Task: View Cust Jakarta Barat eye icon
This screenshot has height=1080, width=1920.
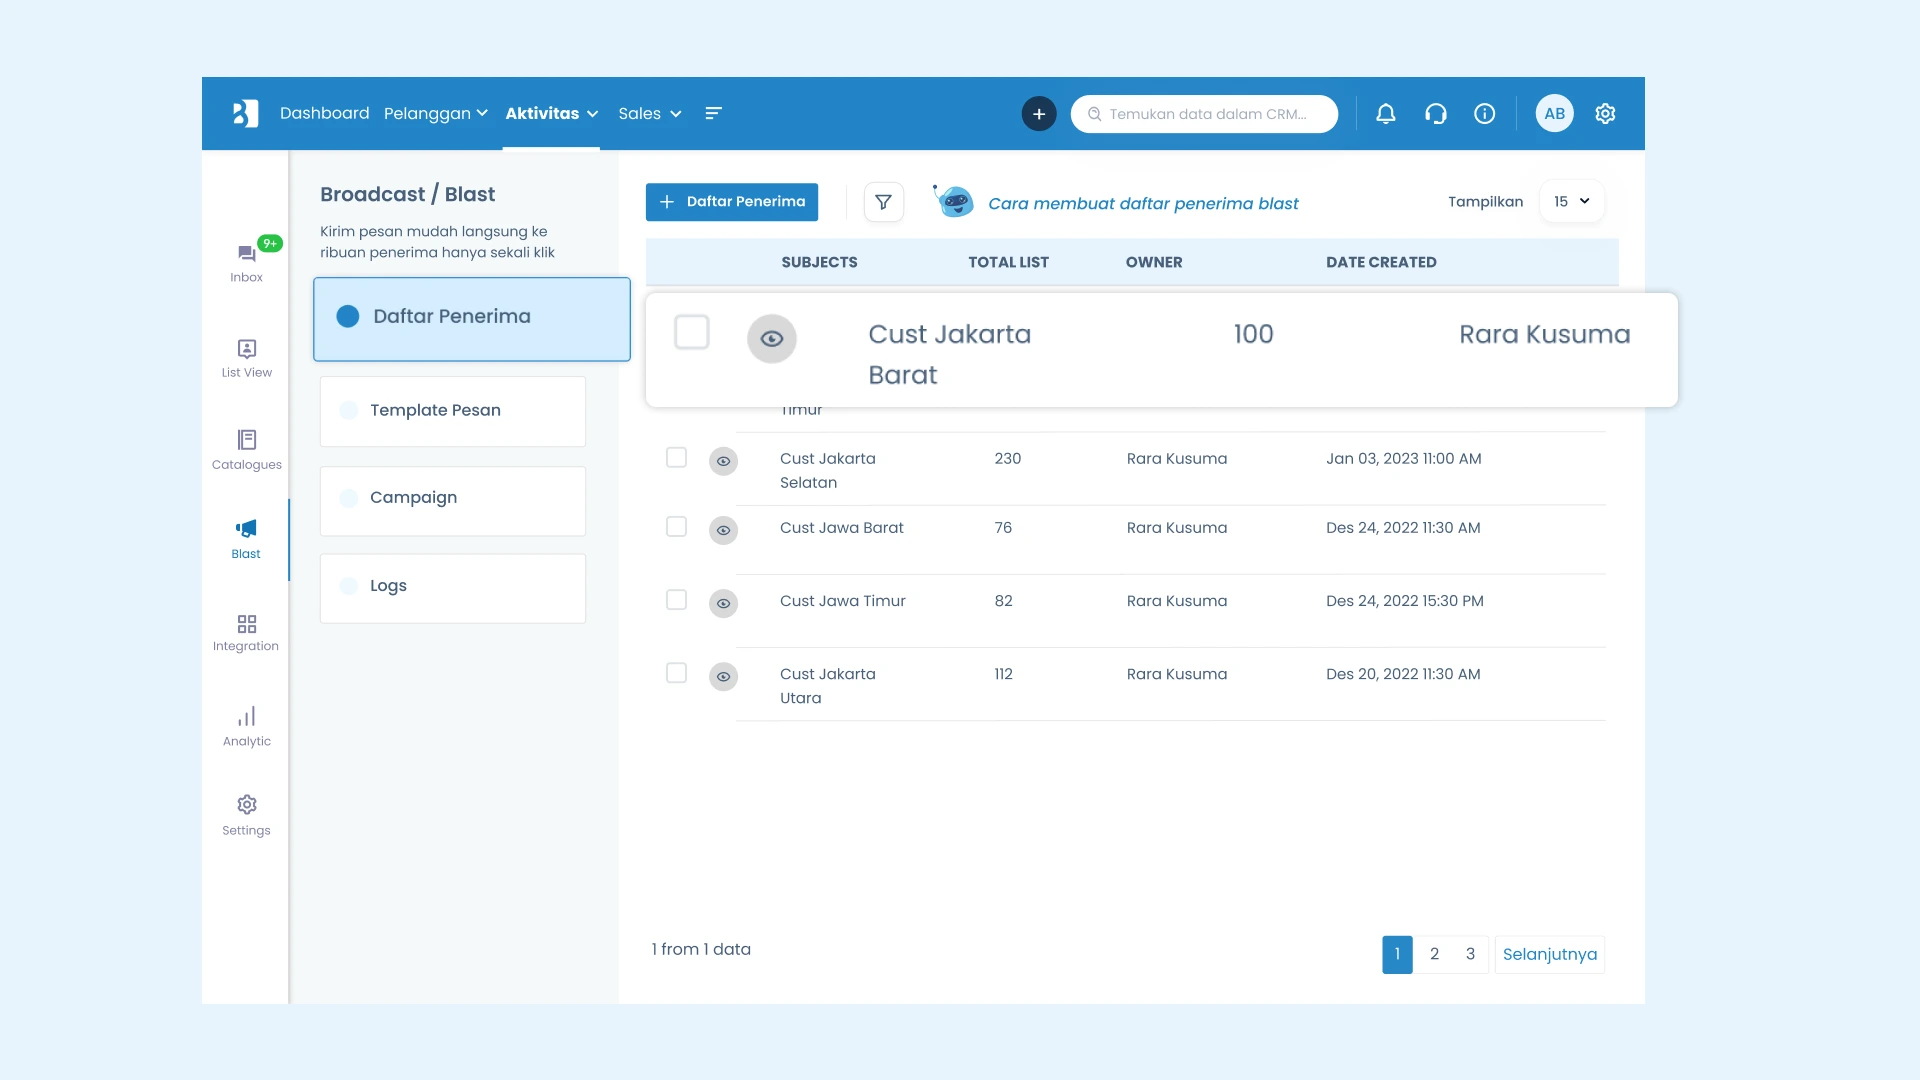Action: (x=772, y=339)
